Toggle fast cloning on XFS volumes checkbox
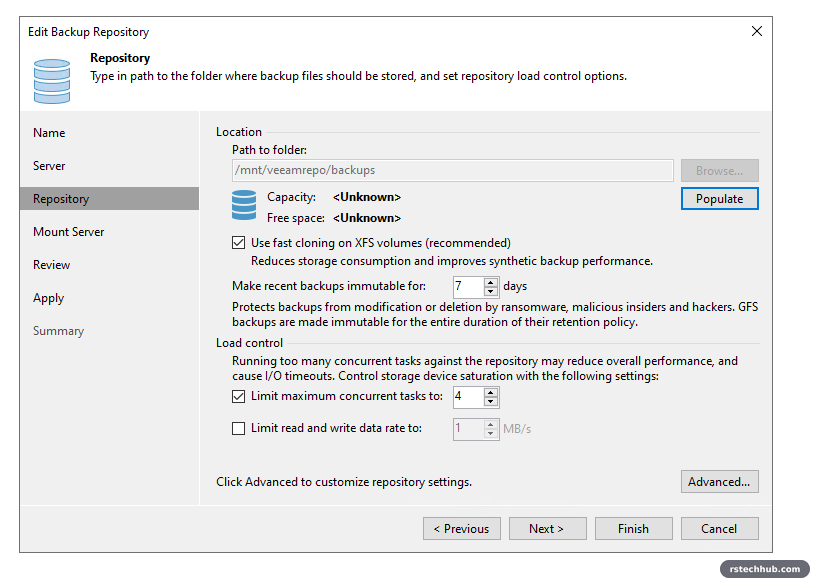The height and width of the screenshot is (588, 820). point(238,243)
